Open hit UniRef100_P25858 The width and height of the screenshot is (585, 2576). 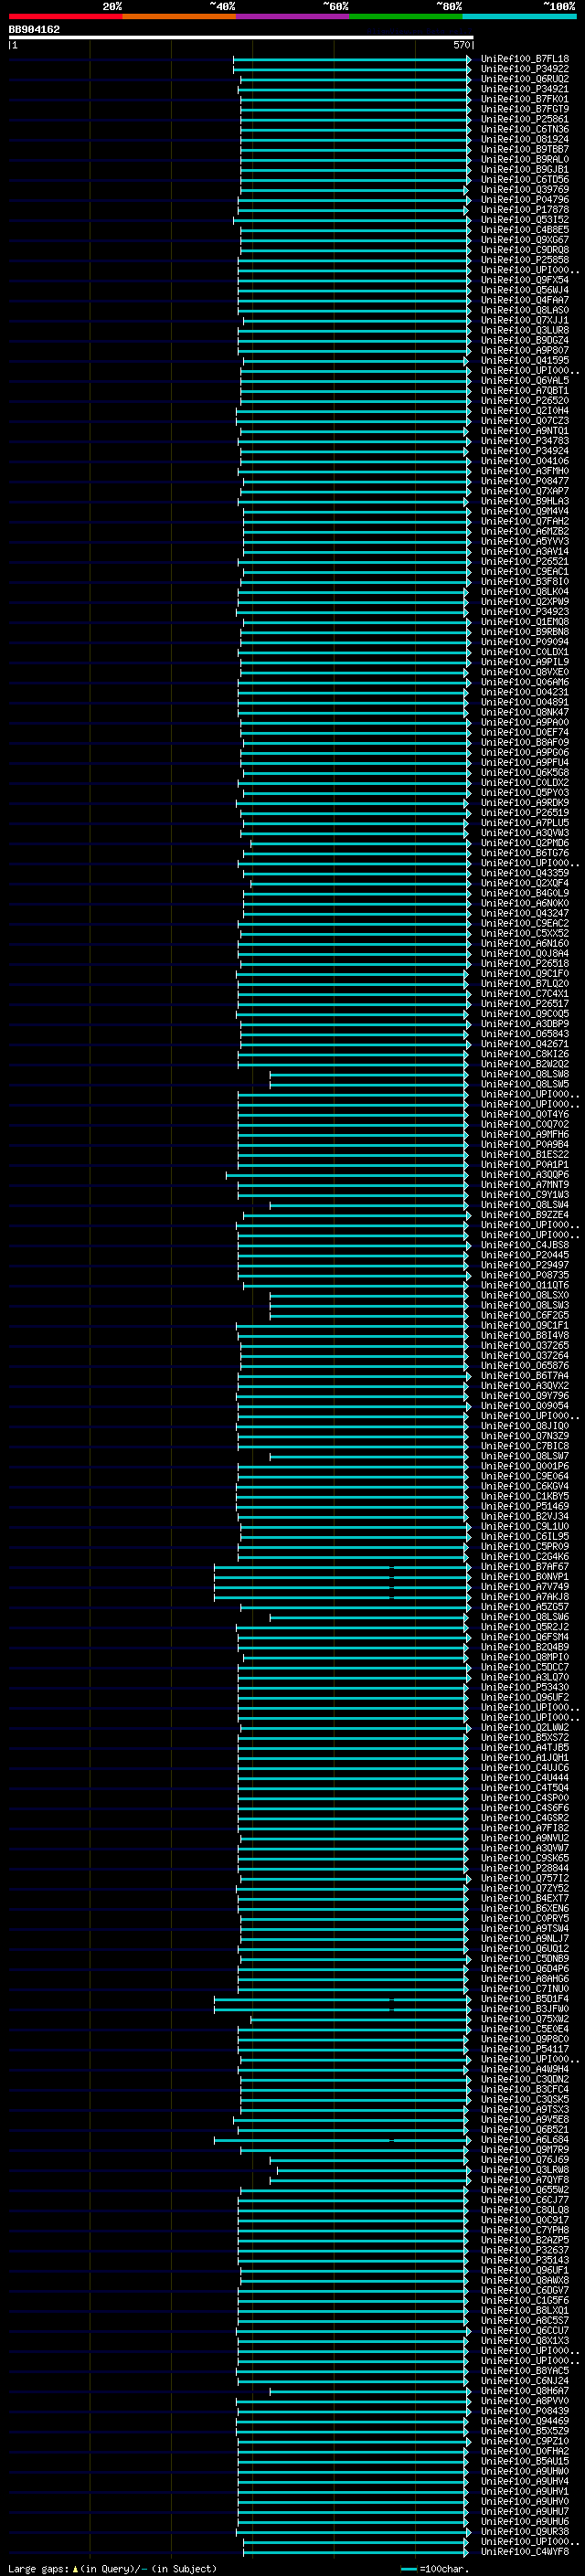click(525, 260)
